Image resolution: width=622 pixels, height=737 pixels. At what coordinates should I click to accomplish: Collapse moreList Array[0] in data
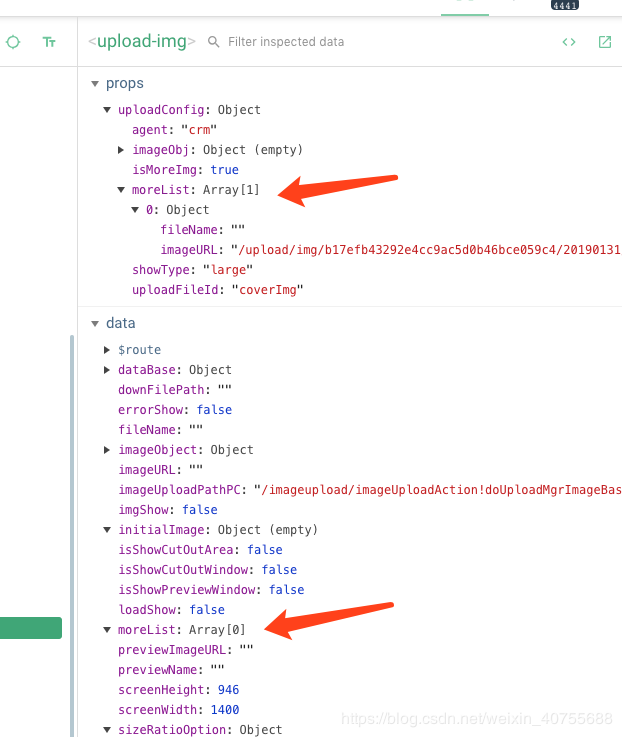(x=107, y=630)
